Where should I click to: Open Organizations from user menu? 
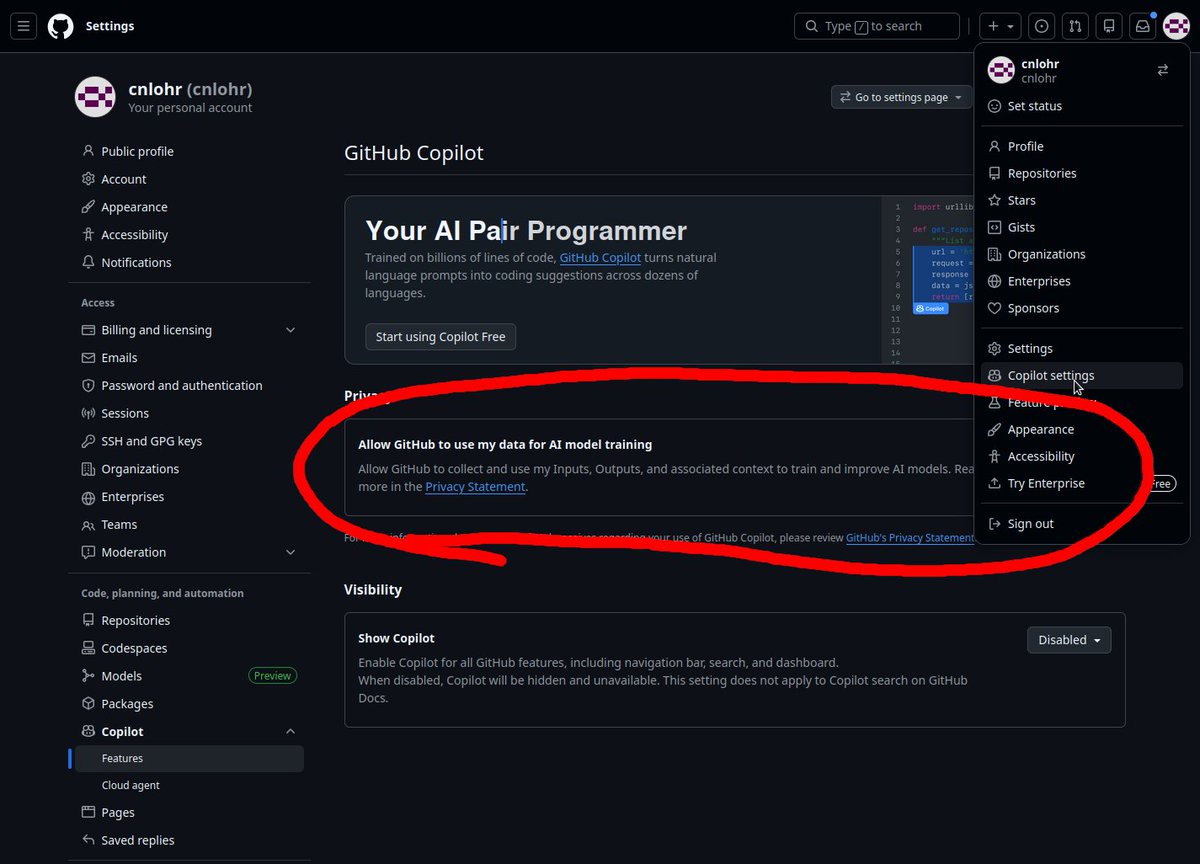(x=1082, y=254)
